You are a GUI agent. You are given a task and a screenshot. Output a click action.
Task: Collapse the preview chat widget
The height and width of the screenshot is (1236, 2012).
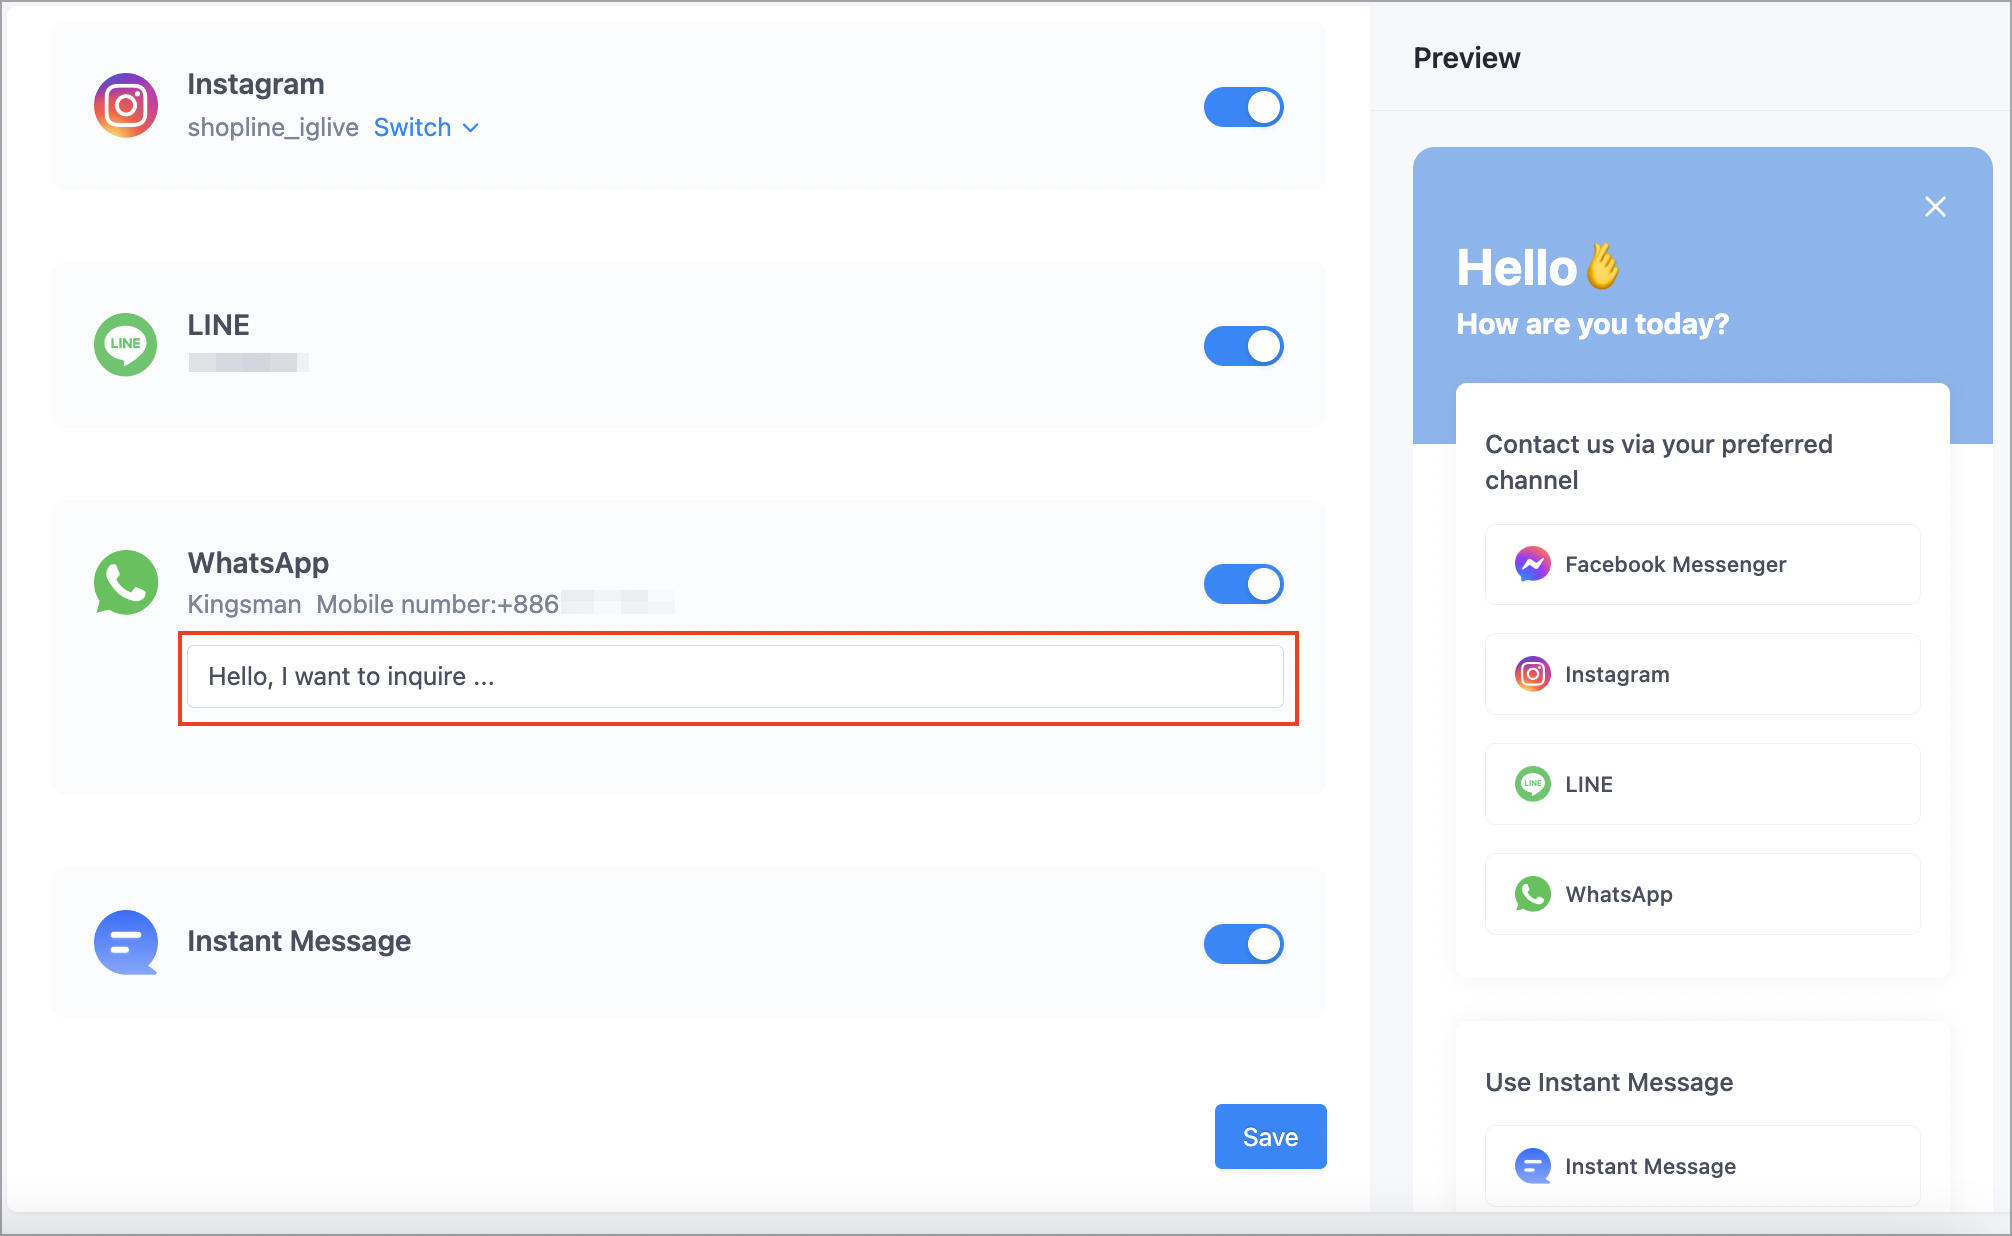point(1934,206)
